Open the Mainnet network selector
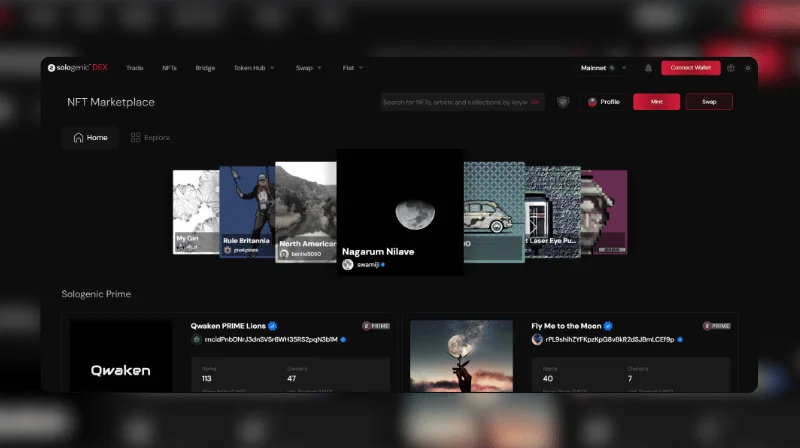This screenshot has width=800, height=448. (603, 68)
